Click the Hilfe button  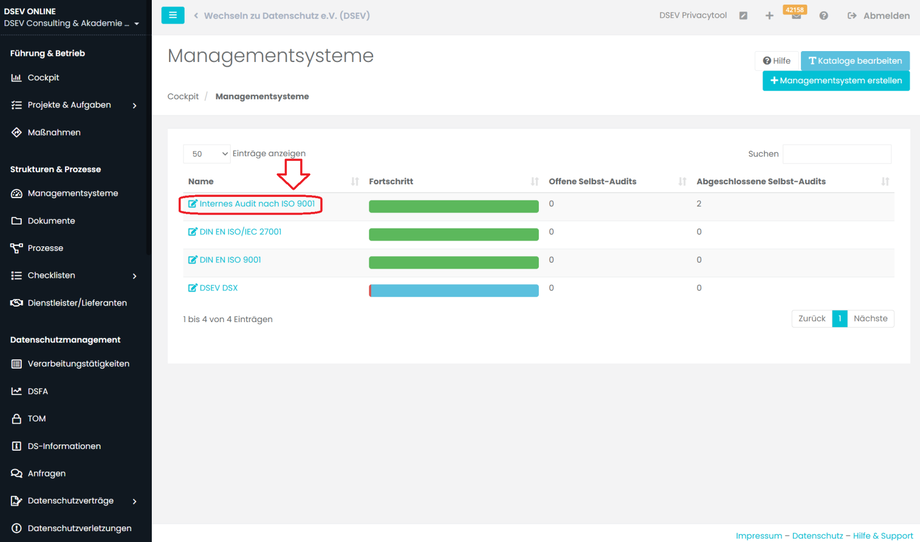click(777, 60)
